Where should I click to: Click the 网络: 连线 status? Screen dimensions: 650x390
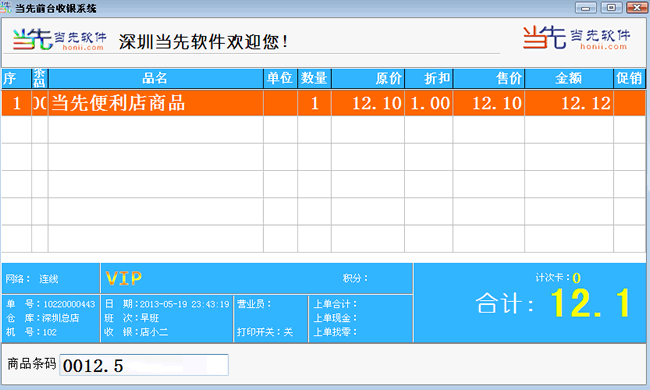(x=32, y=279)
